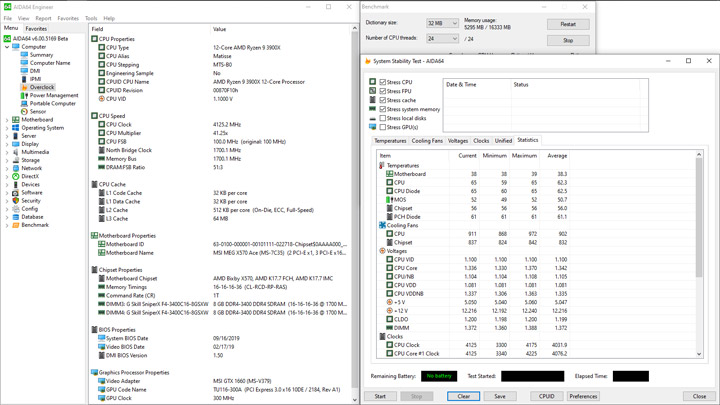
Task: Click the Software icon in the tree
Action: click(16, 192)
